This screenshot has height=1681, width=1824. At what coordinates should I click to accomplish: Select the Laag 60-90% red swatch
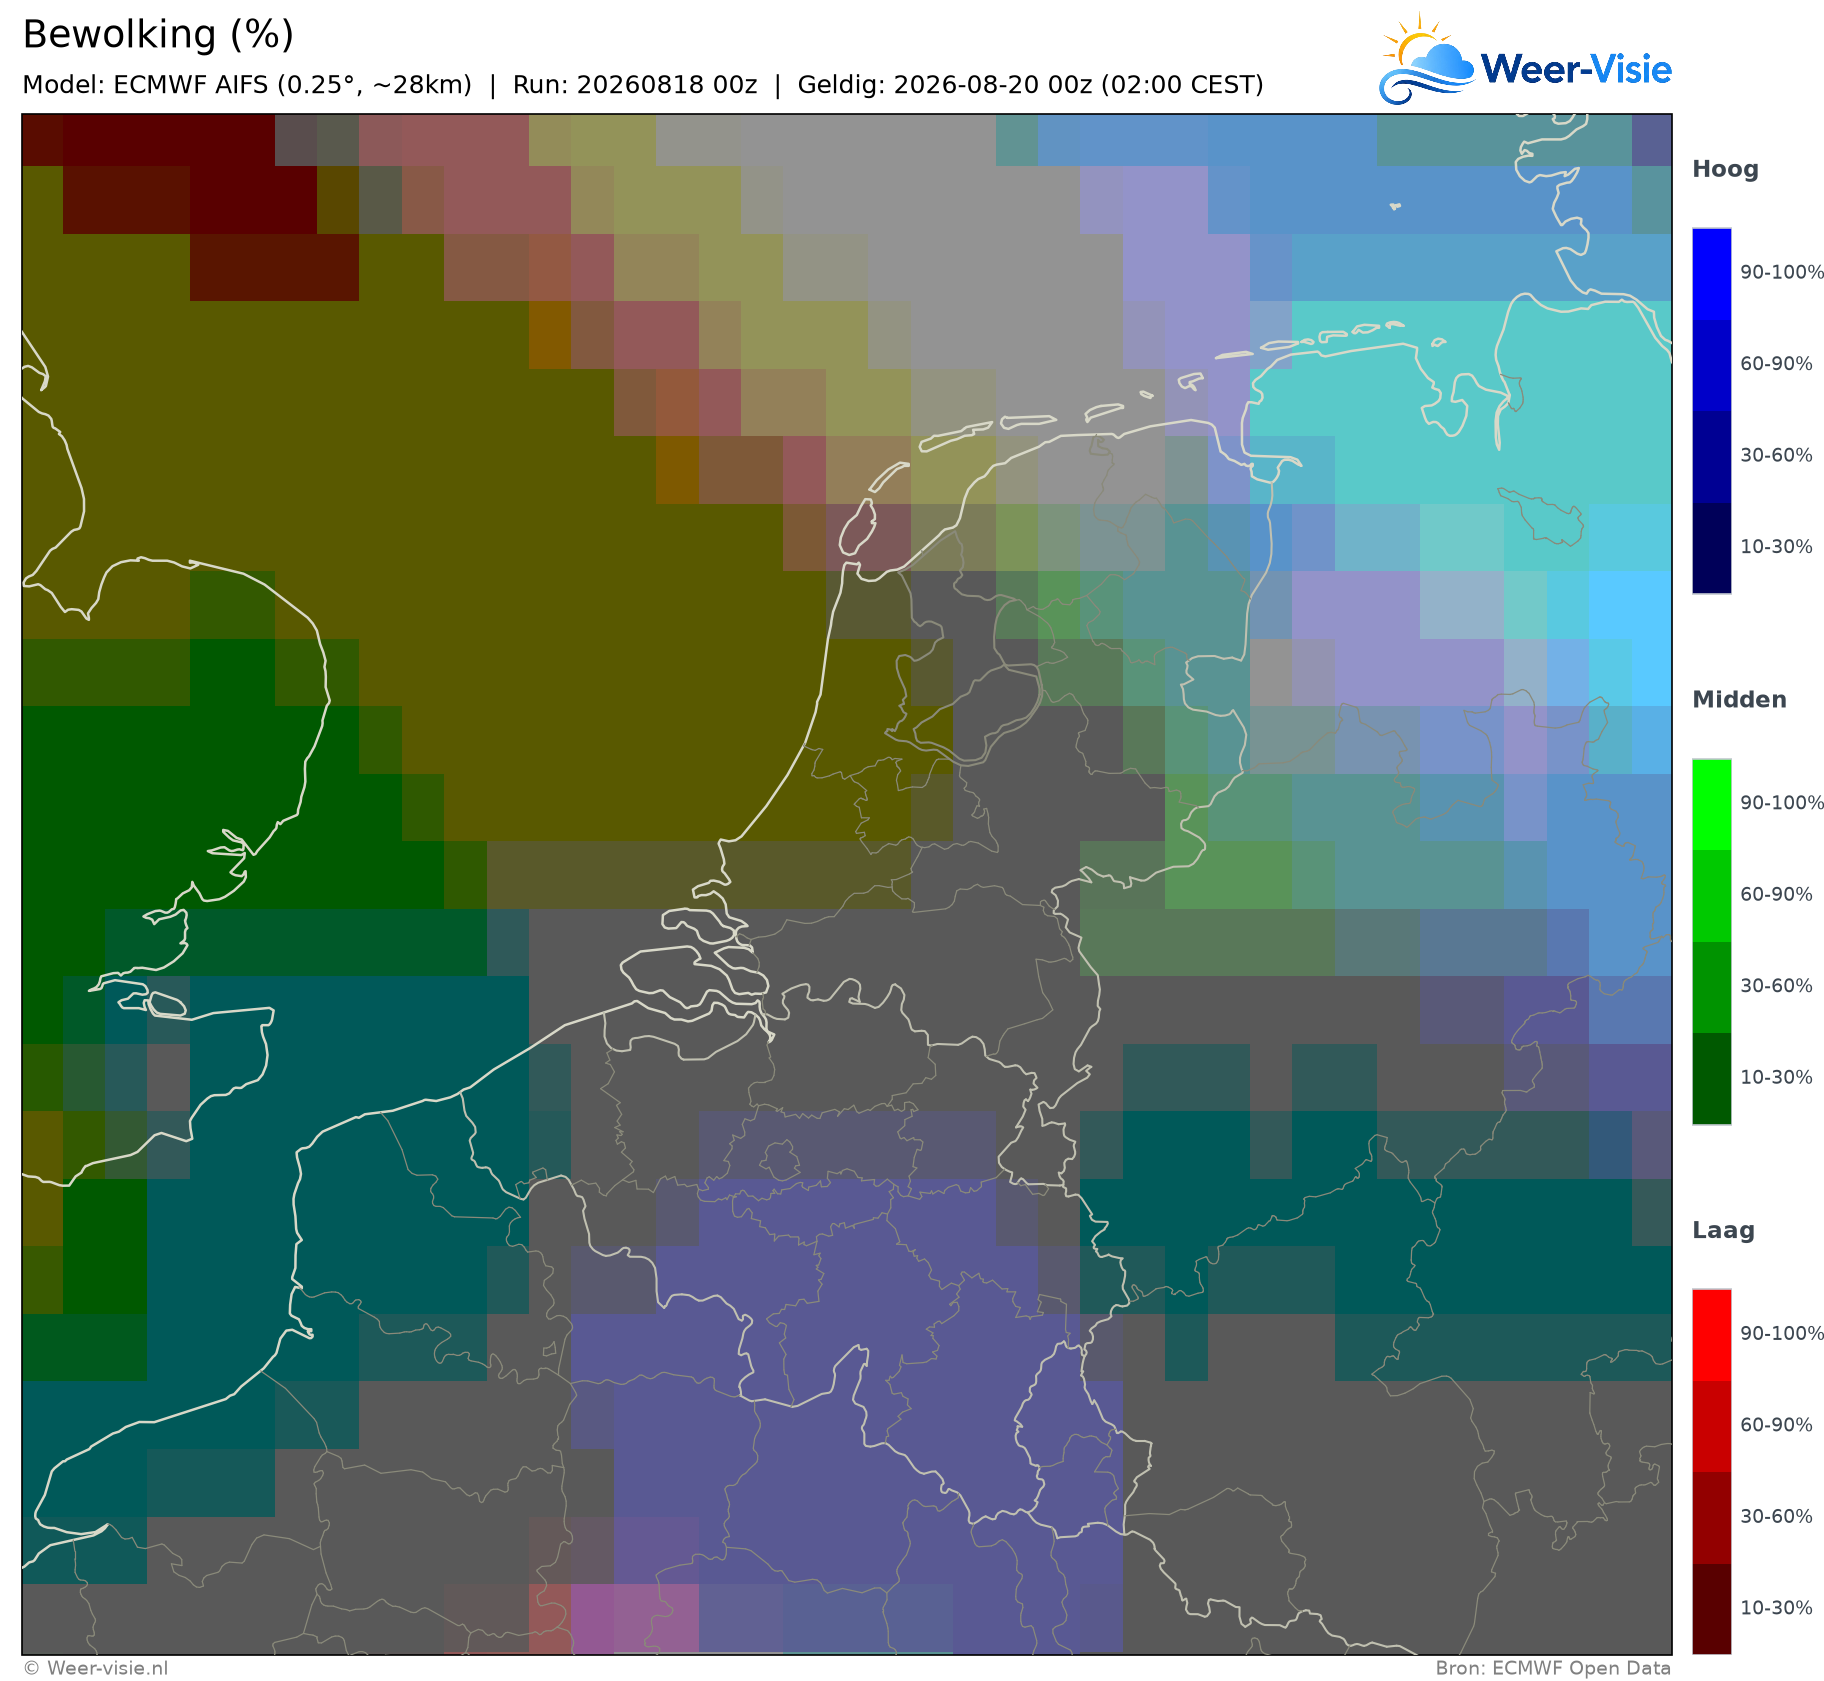tap(1711, 1426)
